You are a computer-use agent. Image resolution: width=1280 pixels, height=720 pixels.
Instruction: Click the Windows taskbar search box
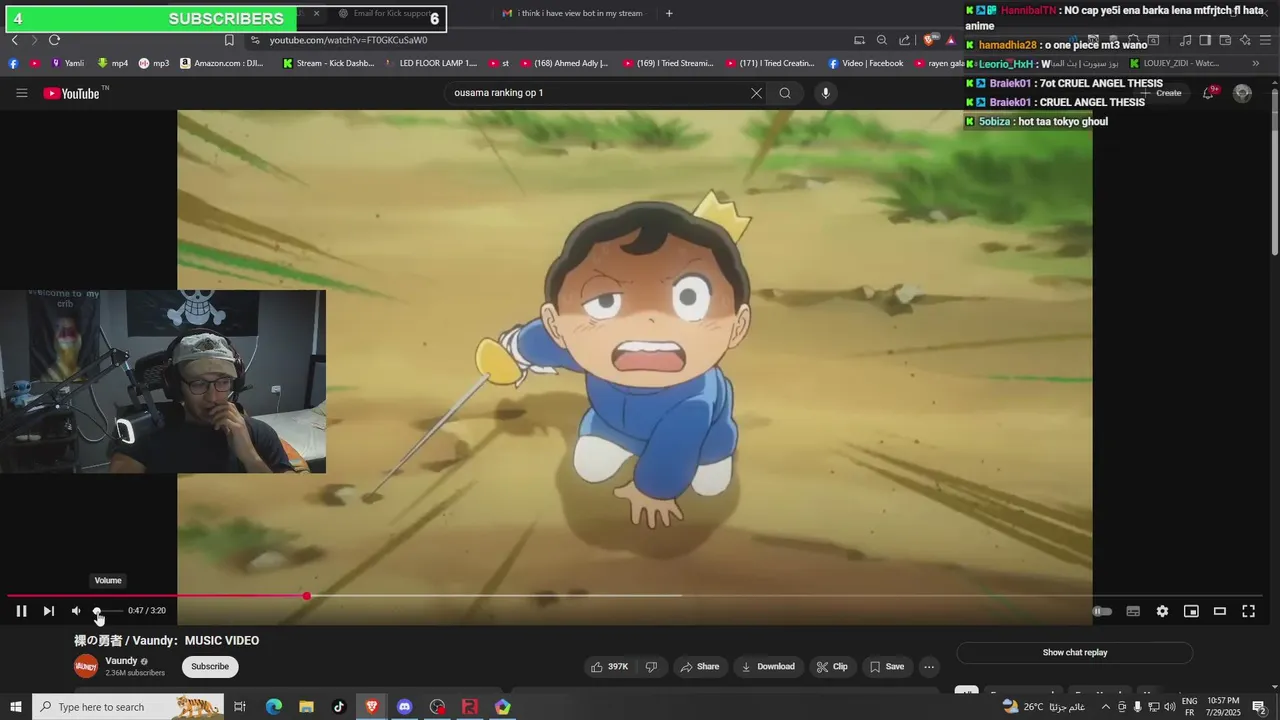(x=128, y=707)
